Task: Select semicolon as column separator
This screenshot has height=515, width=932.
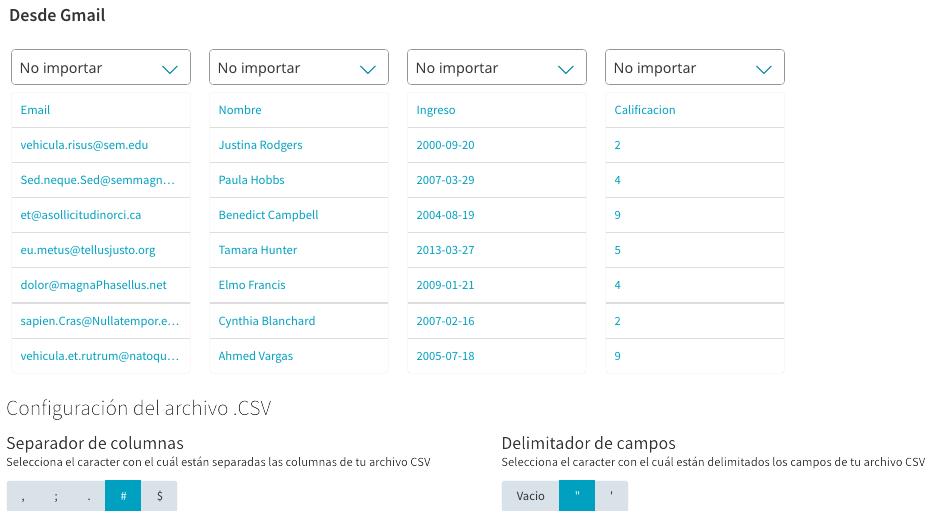Action: pos(56,496)
